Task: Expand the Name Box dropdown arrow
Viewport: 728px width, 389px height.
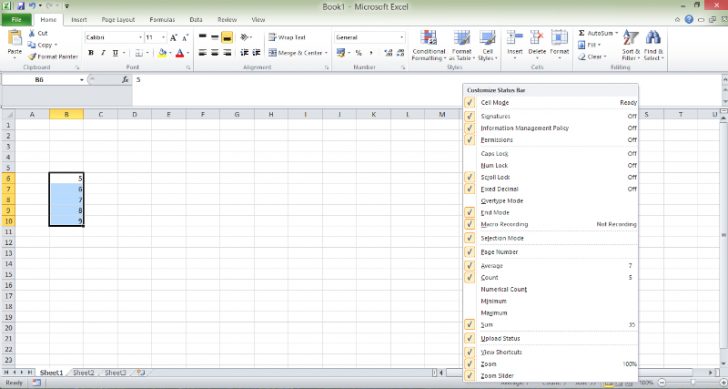Action: click(x=82, y=80)
